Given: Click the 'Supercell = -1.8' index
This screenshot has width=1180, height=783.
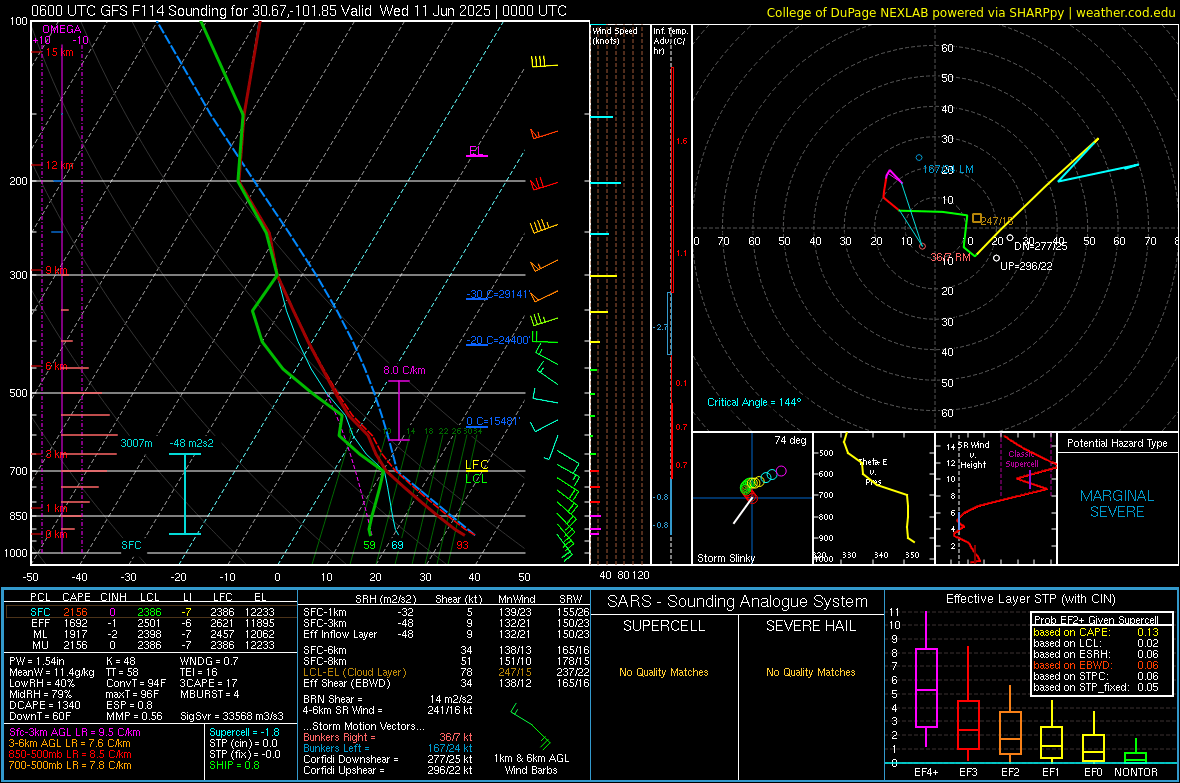Looking at the screenshot, I should pyautogui.click(x=245, y=732).
